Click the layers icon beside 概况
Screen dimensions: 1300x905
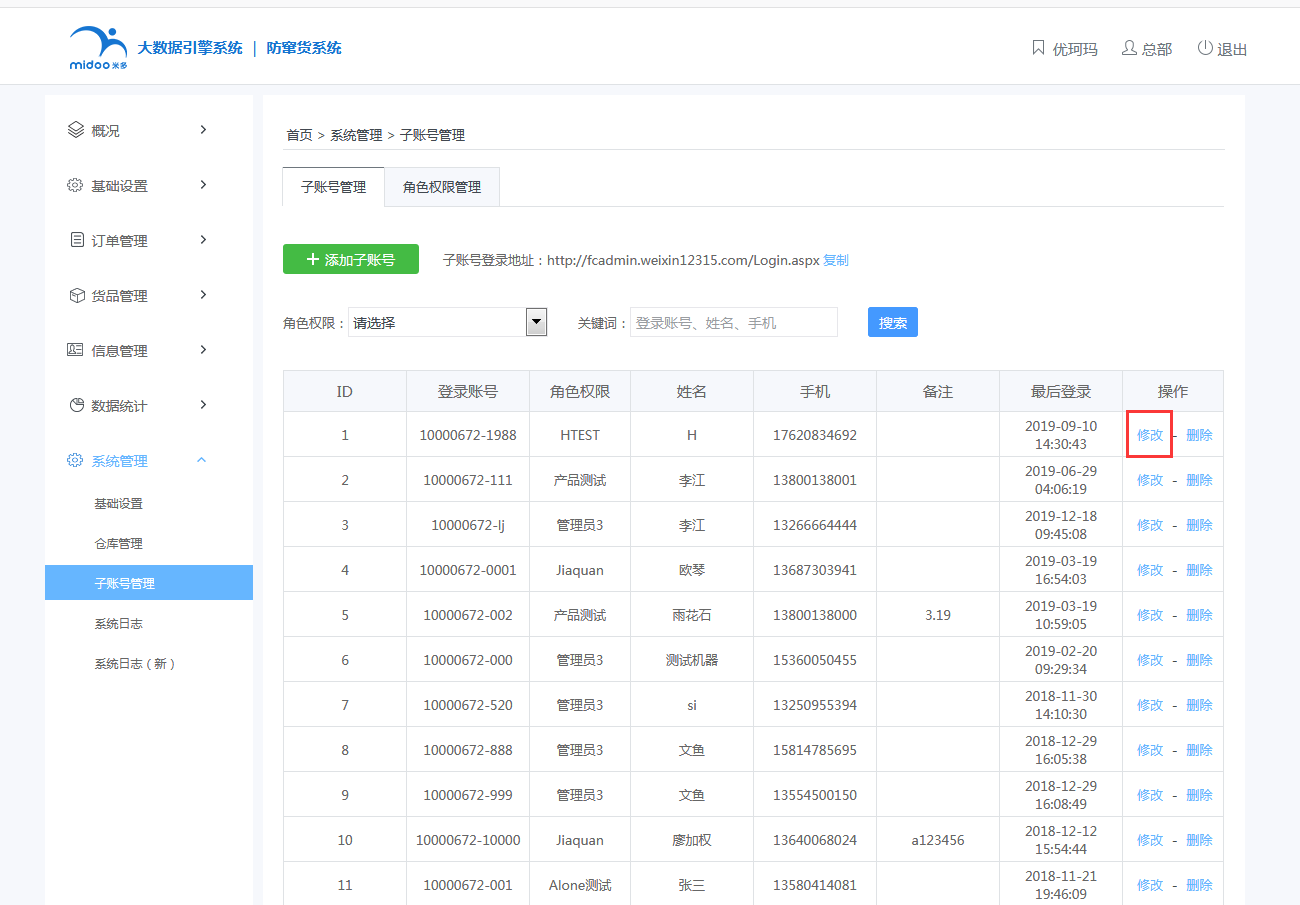point(75,130)
